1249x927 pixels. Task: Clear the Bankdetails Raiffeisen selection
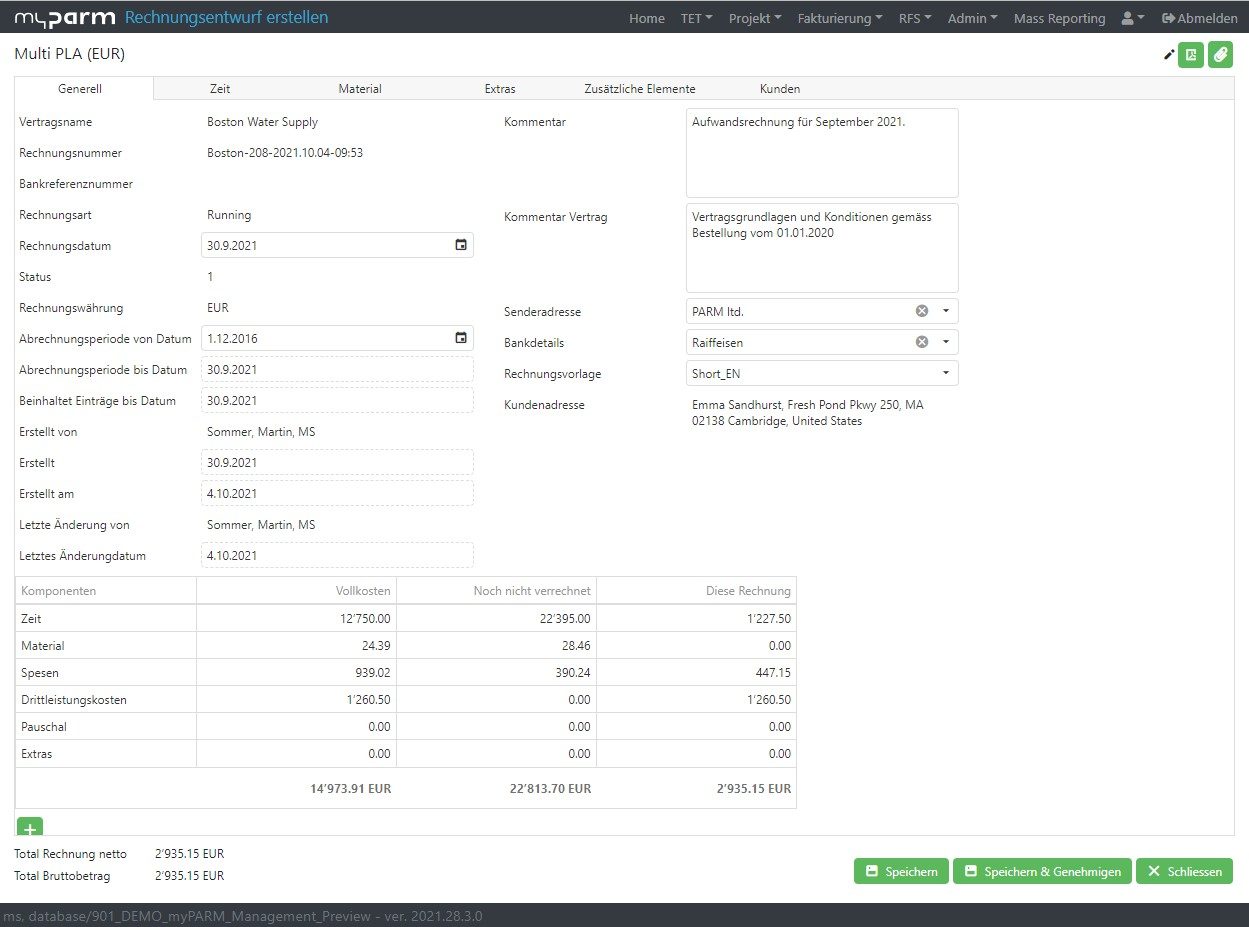pos(922,342)
